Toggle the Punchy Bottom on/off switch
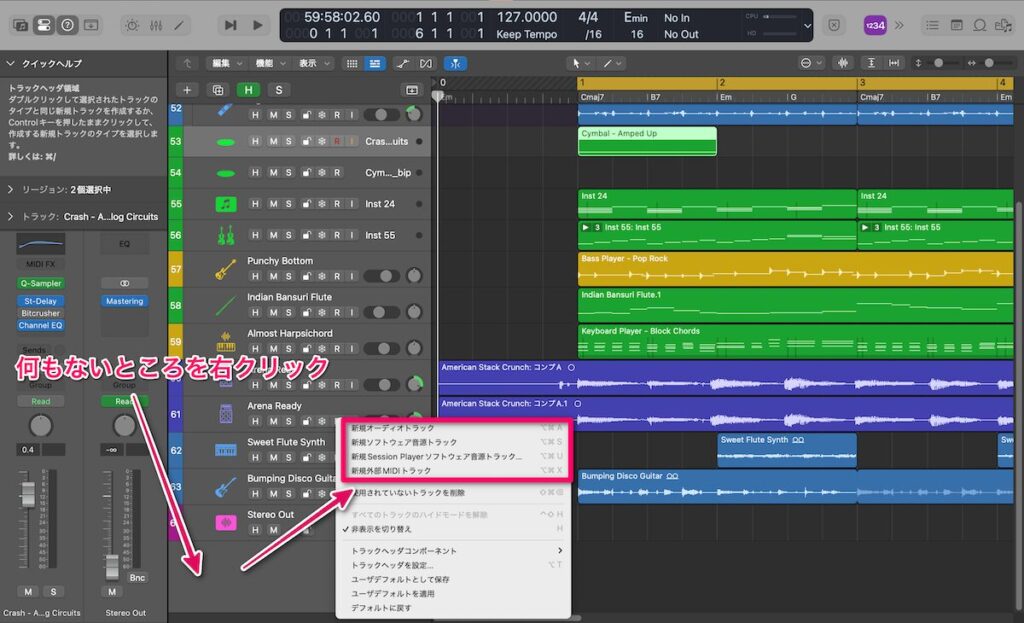Image resolution: width=1024 pixels, height=623 pixels. point(381,276)
